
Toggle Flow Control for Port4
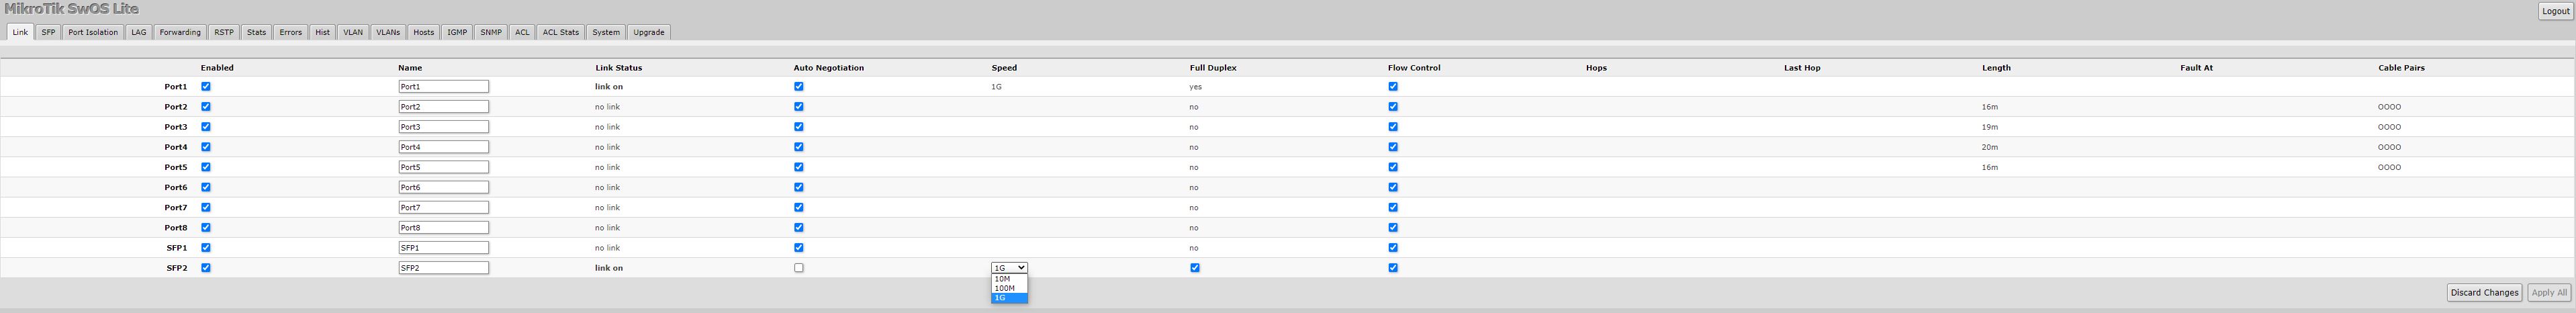click(1392, 147)
